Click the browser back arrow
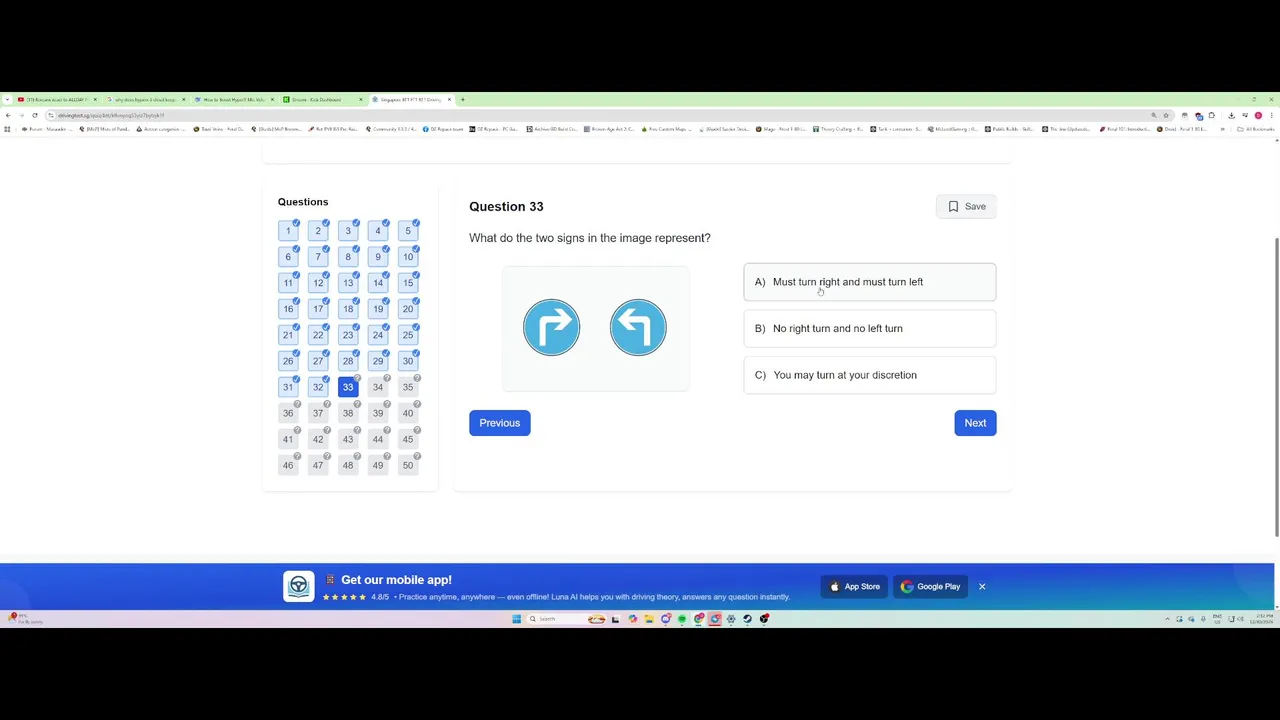1280x720 pixels. tap(8, 115)
